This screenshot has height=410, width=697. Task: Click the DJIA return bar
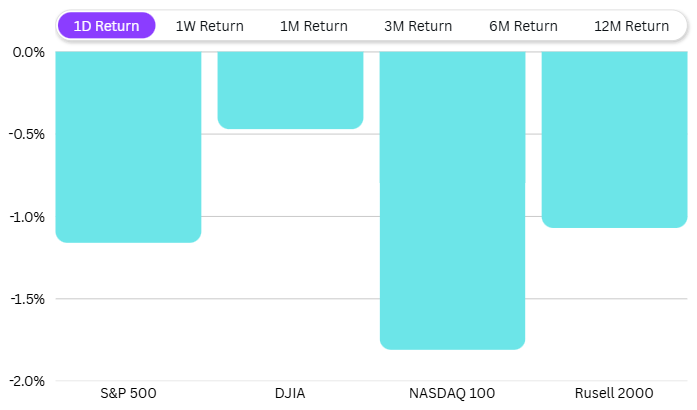[x=290, y=90]
